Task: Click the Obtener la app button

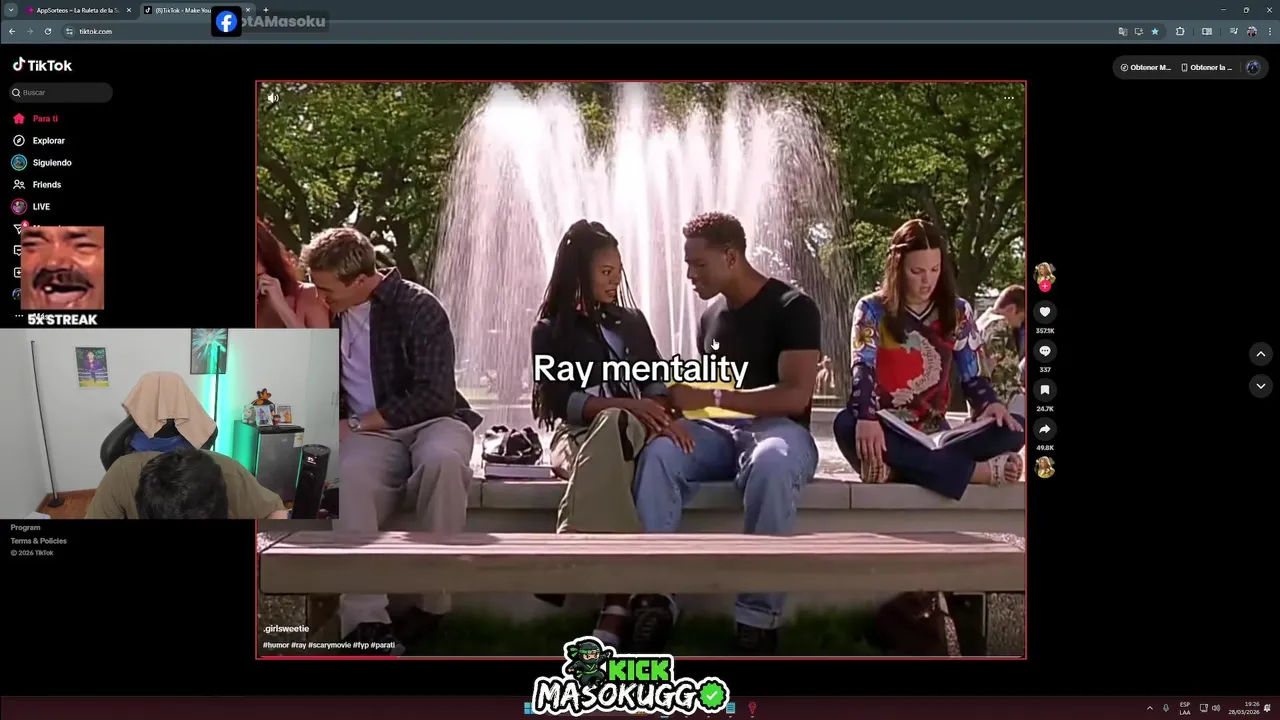Action: (1206, 68)
